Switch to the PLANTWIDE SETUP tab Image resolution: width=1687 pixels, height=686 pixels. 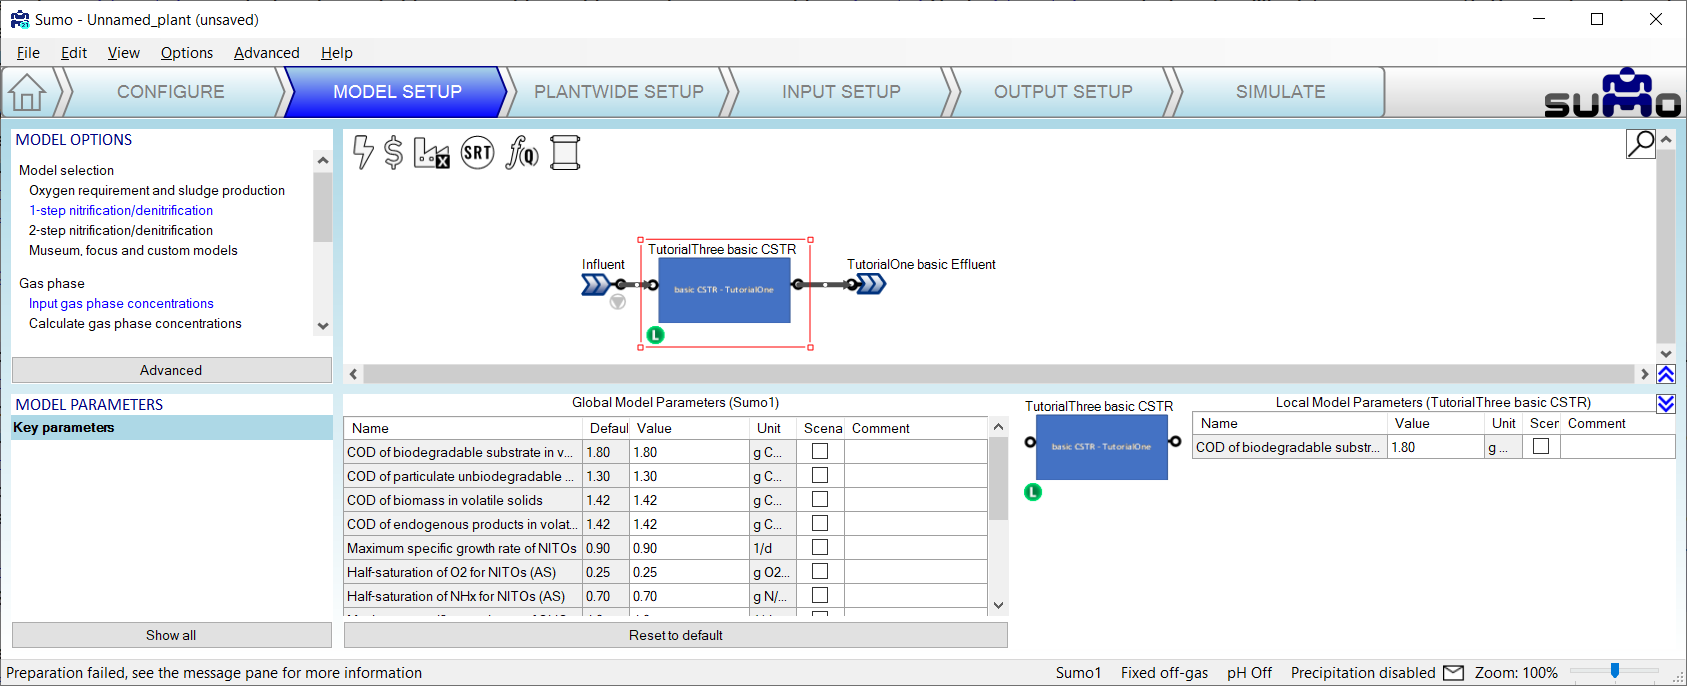(618, 92)
